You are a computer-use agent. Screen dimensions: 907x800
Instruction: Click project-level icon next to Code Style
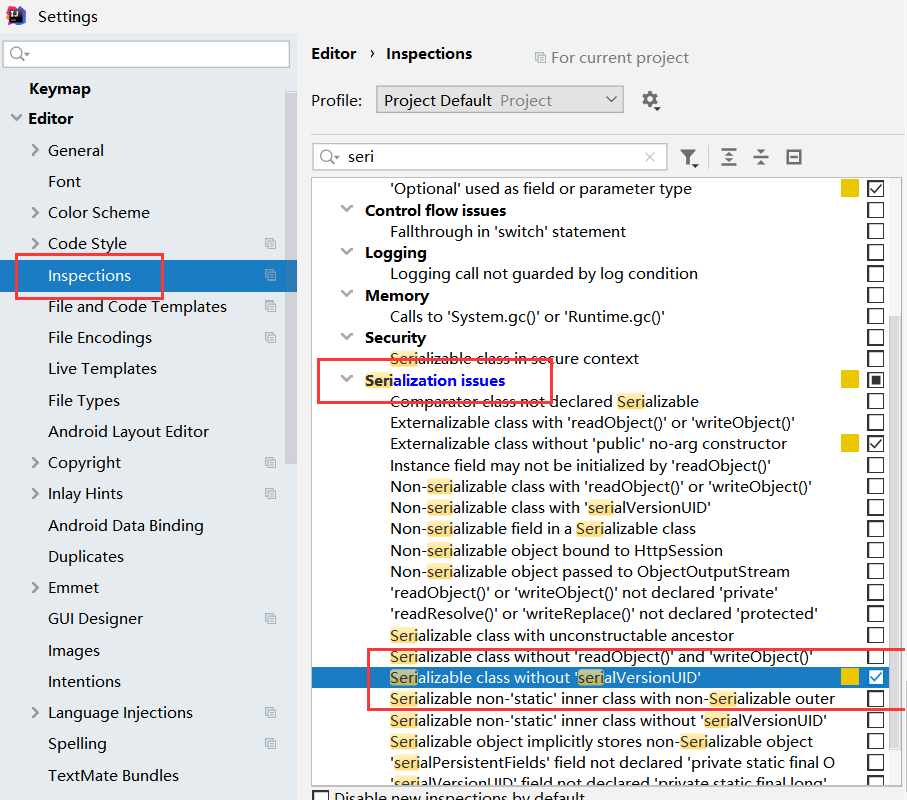click(270, 244)
